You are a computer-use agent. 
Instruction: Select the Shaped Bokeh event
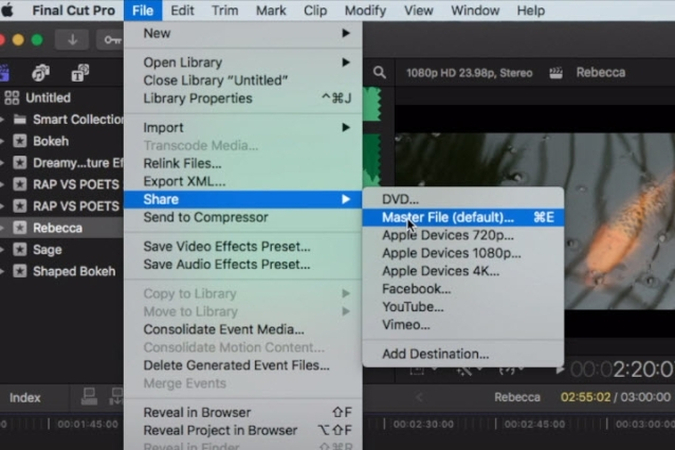click(x=74, y=271)
